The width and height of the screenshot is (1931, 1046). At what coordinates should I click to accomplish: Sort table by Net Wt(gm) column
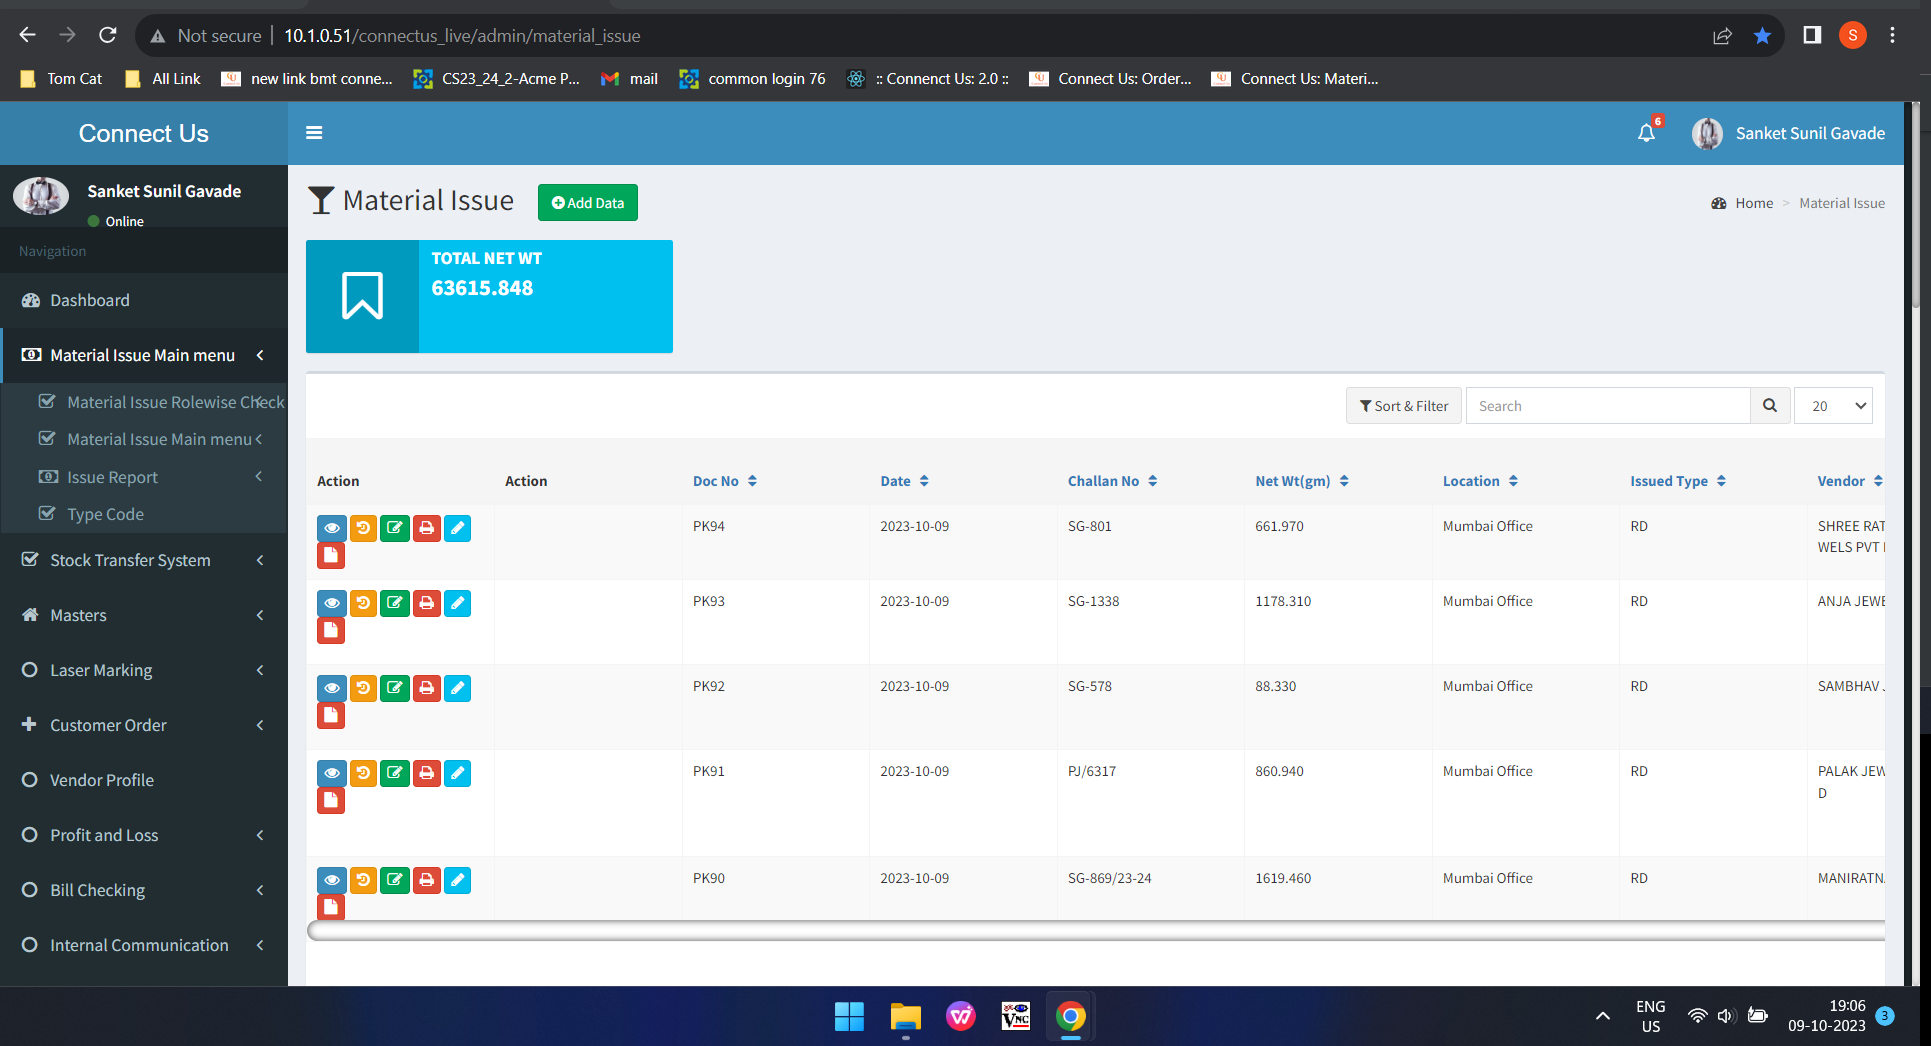click(x=1302, y=481)
